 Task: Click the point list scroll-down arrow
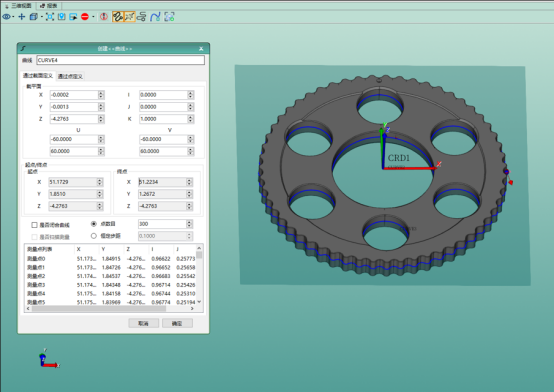(199, 302)
